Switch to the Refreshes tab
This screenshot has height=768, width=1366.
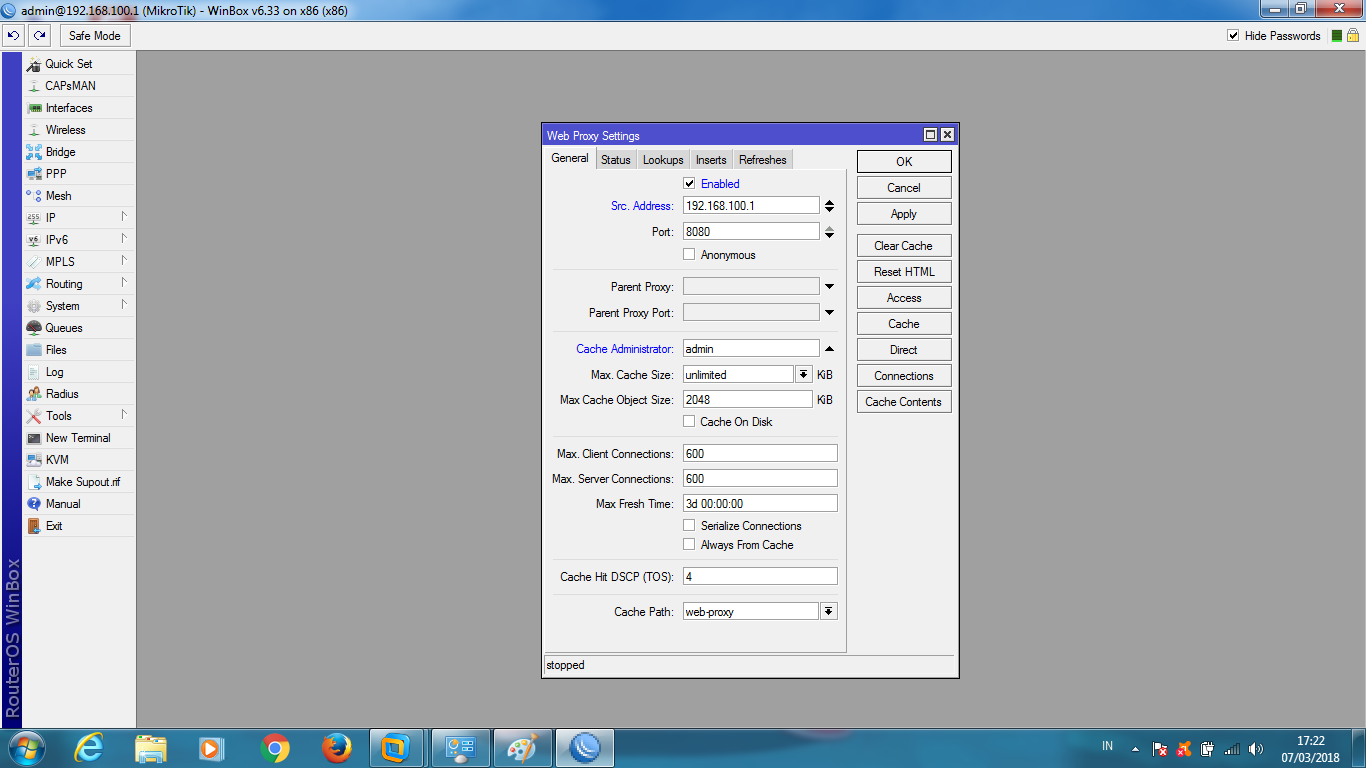(x=763, y=160)
